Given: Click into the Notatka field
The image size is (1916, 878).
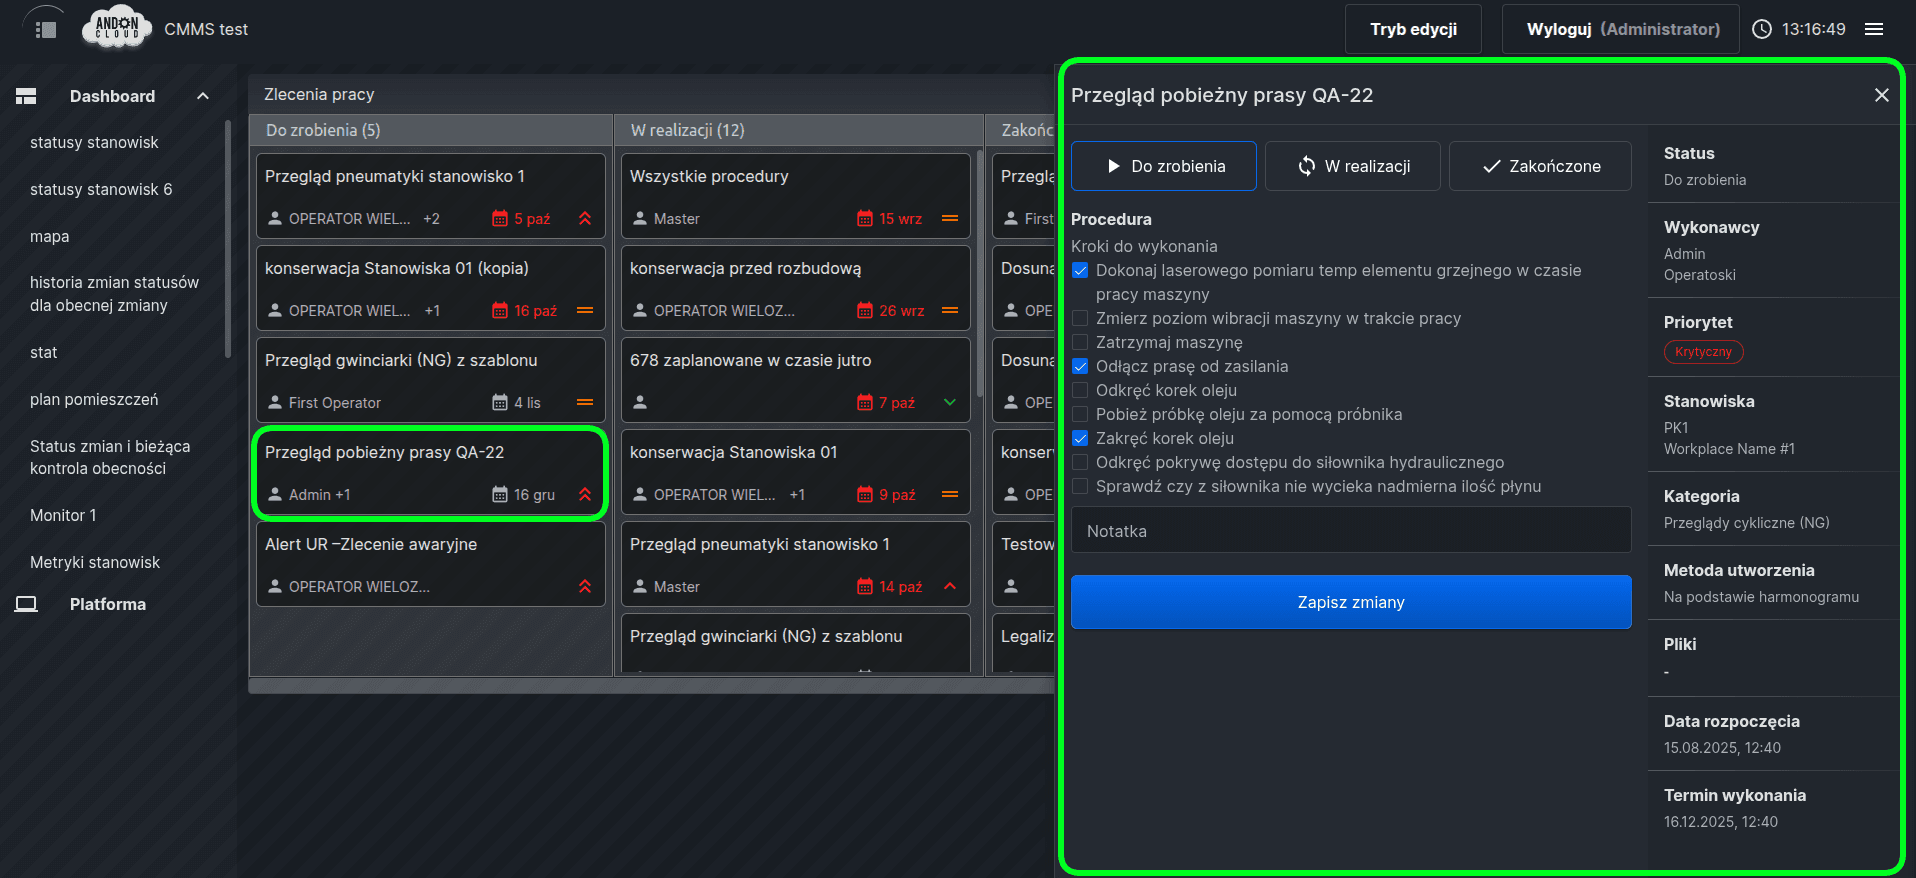Looking at the screenshot, I should (x=1351, y=530).
